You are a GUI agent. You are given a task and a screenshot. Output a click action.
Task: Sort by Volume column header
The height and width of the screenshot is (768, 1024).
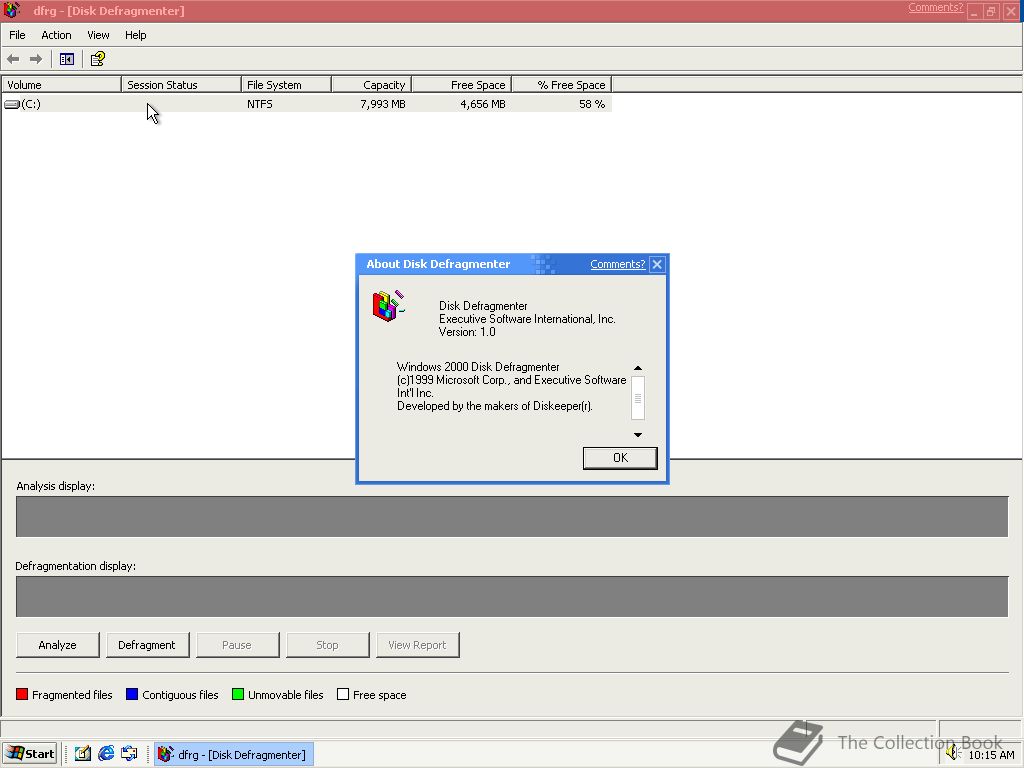[x=61, y=85]
